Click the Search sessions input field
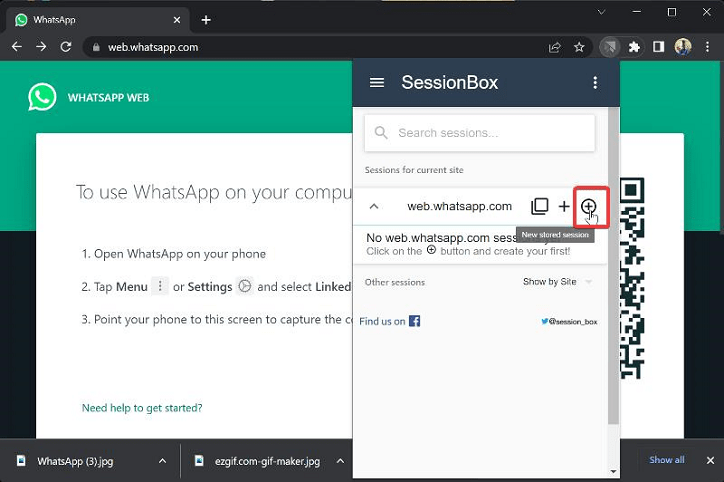Image resolution: width=724 pixels, height=482 pixels. click(x=479, y=133)
